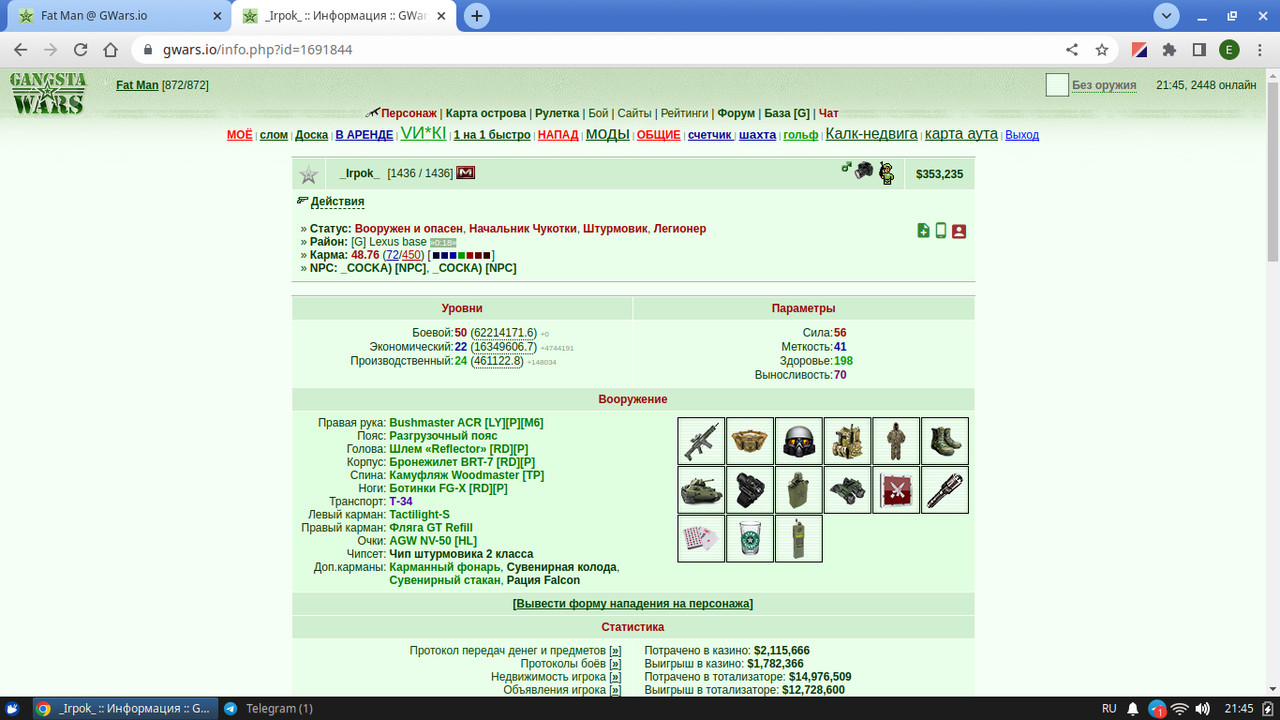This screenshot has height=720, width=1280.
Task: Click the Калк-недвига link
Action: click(871, 134)
